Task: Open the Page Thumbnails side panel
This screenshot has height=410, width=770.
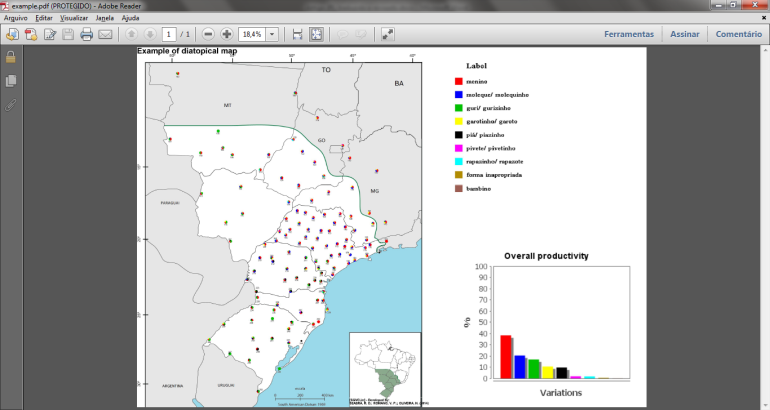Action: (11, 80)
